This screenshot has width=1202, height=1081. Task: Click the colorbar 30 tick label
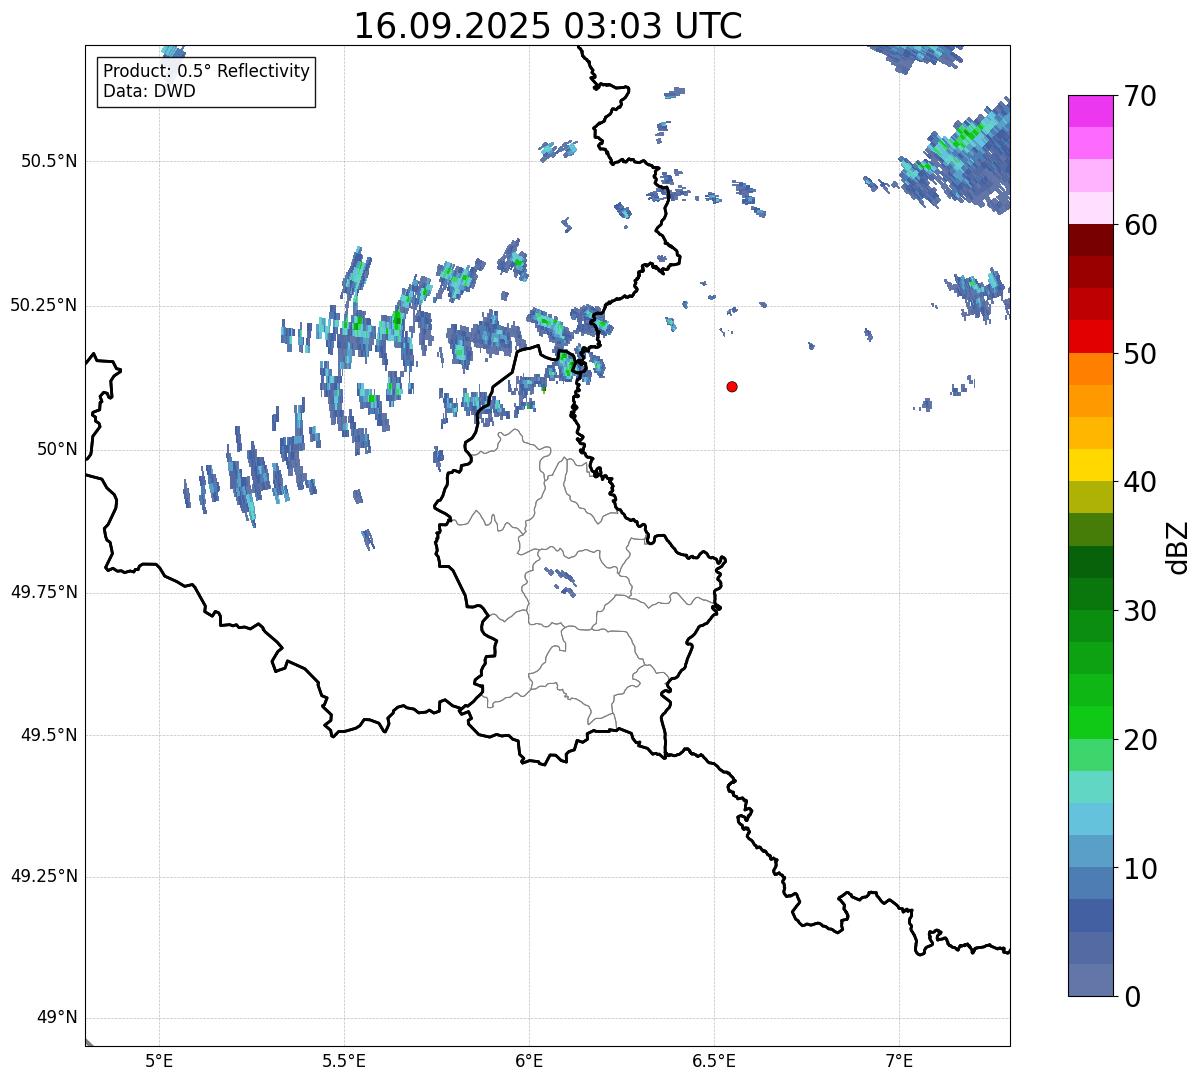[1140, 611]
